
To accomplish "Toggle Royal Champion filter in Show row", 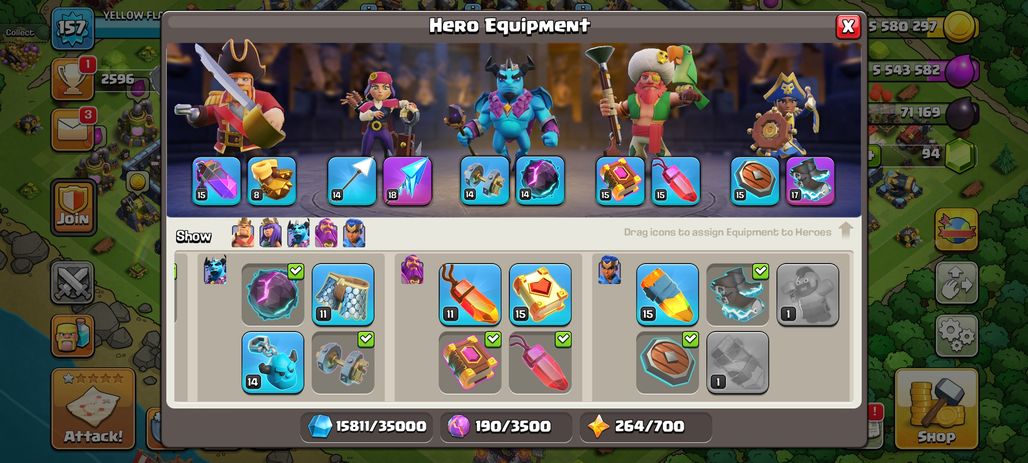I will pos(354,233).
